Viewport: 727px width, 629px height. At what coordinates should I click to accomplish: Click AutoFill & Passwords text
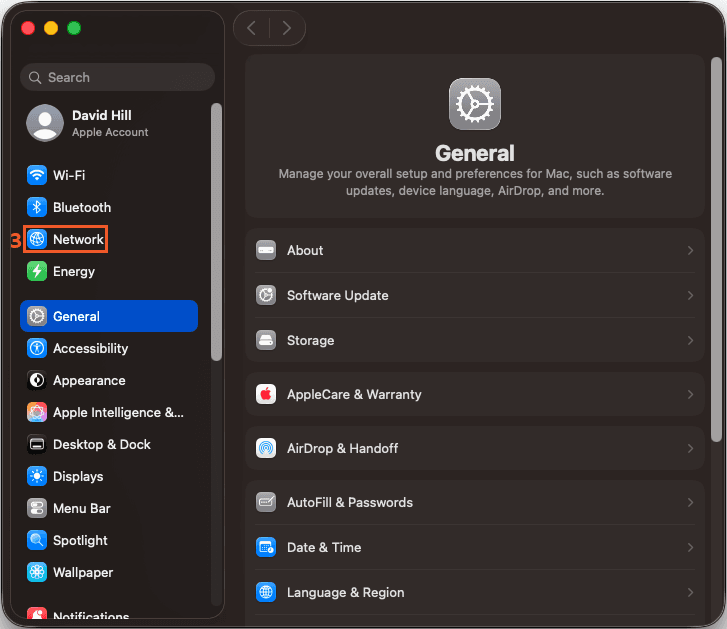(x=350, y=502)
